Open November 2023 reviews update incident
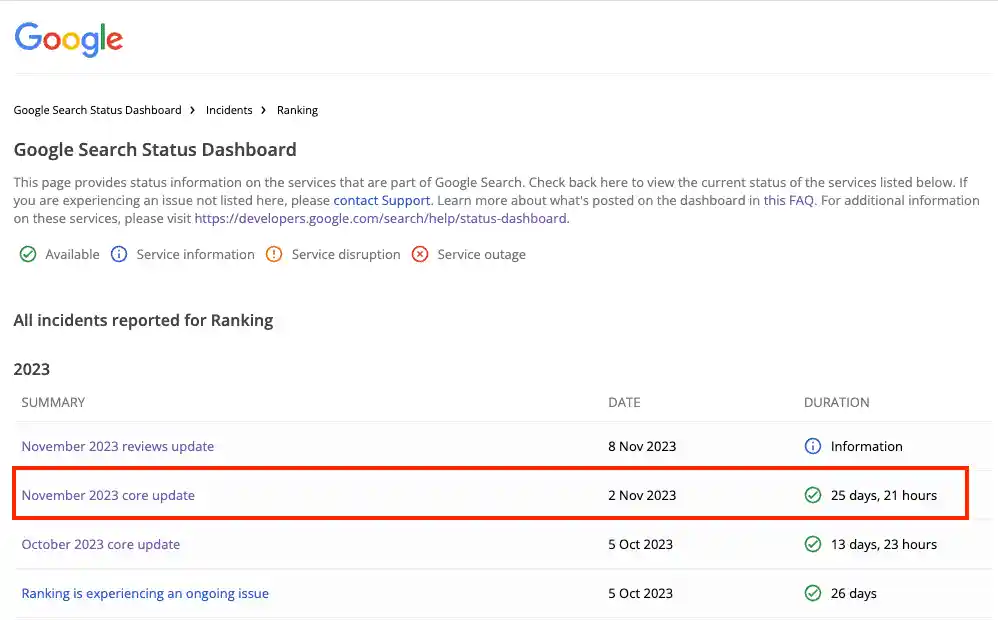Viewport: 998px width, 620px height. (x=118, y=446)
